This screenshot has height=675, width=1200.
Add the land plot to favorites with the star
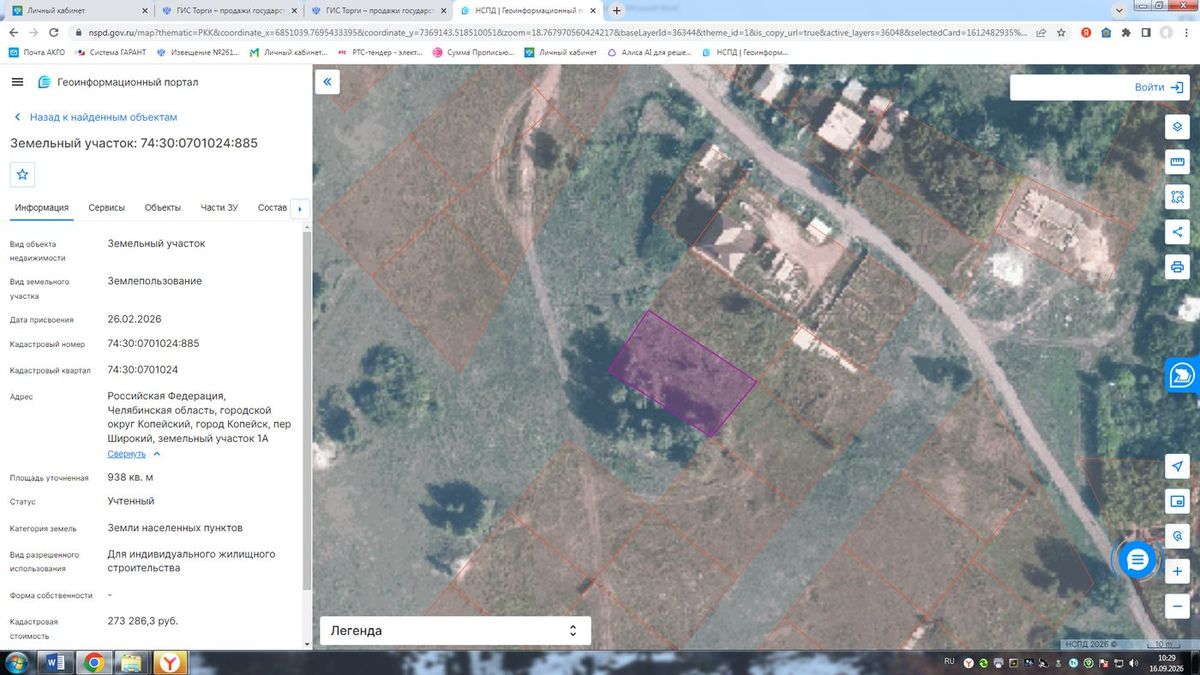(x=23, y=174)
